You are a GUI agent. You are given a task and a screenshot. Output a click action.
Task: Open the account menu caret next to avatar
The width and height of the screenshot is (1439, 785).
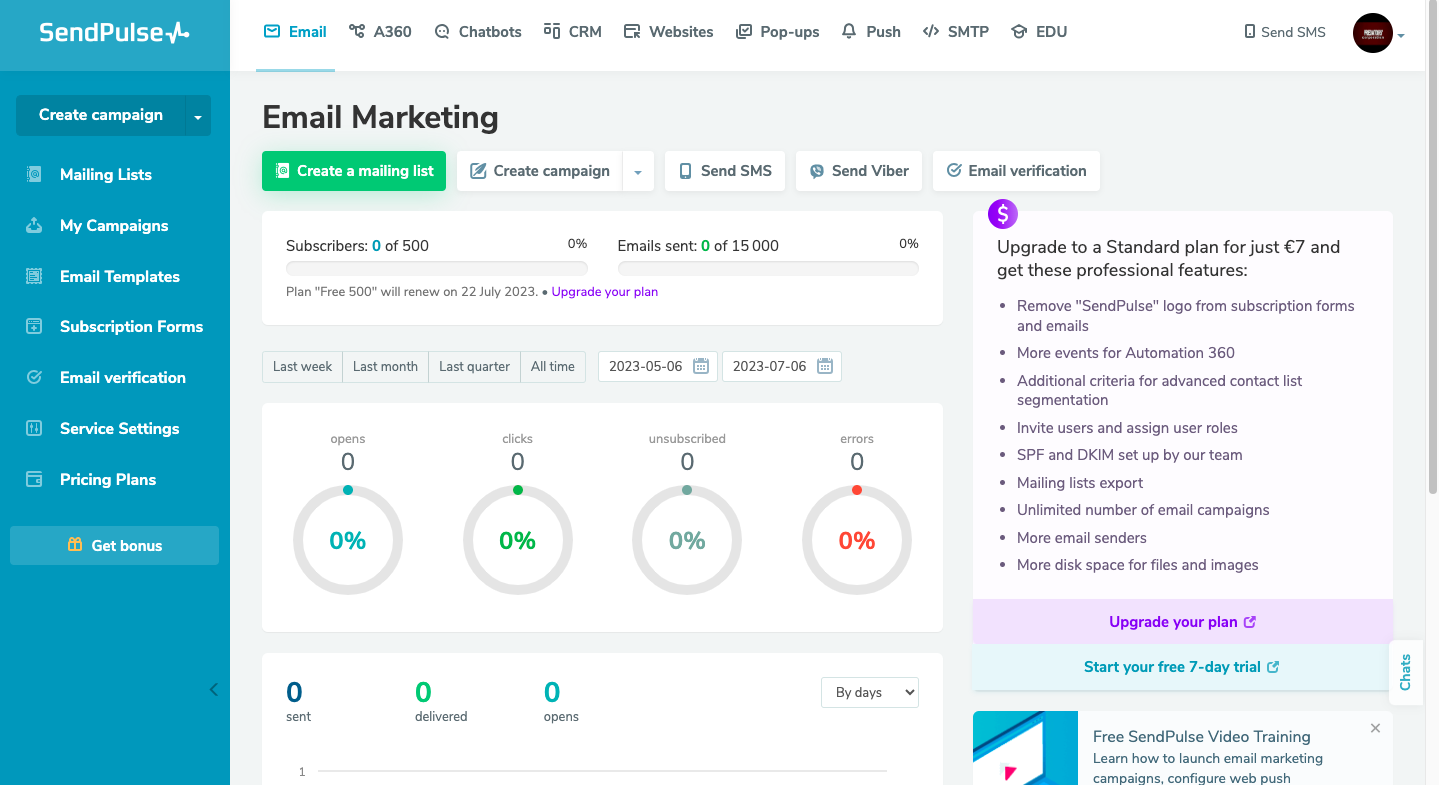click(x=1401, y=36)
